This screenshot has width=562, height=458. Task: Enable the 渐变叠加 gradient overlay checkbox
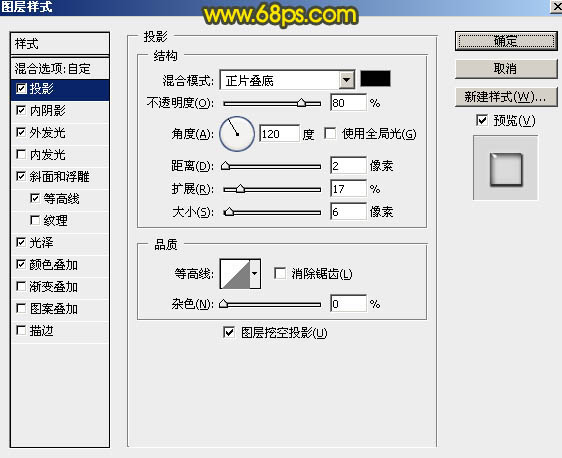tap(21, 286)
